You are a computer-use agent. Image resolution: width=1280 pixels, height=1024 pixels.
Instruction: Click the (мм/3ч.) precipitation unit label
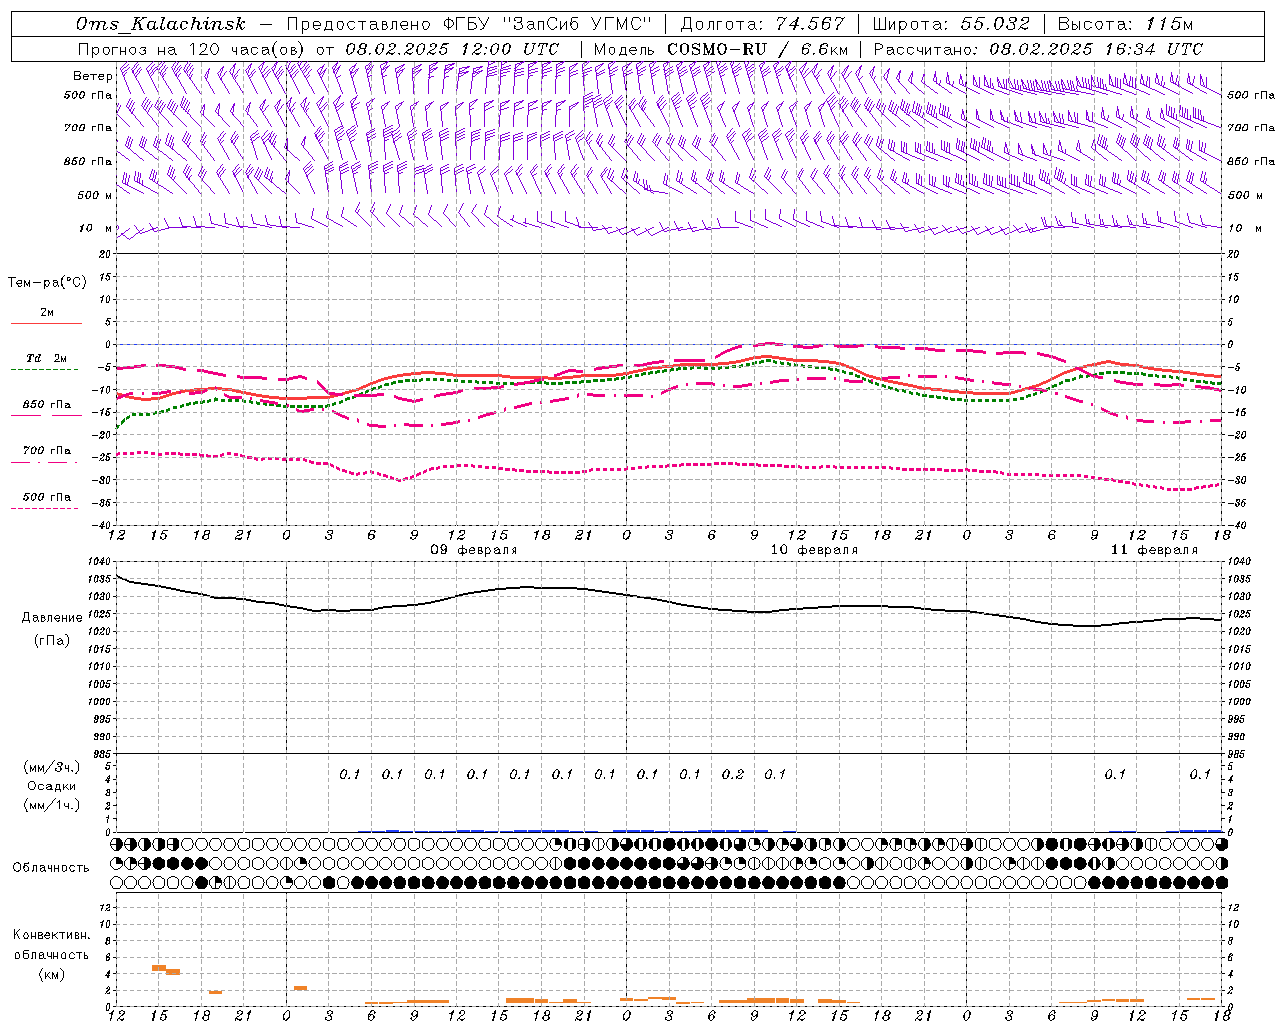coord(52,767)
